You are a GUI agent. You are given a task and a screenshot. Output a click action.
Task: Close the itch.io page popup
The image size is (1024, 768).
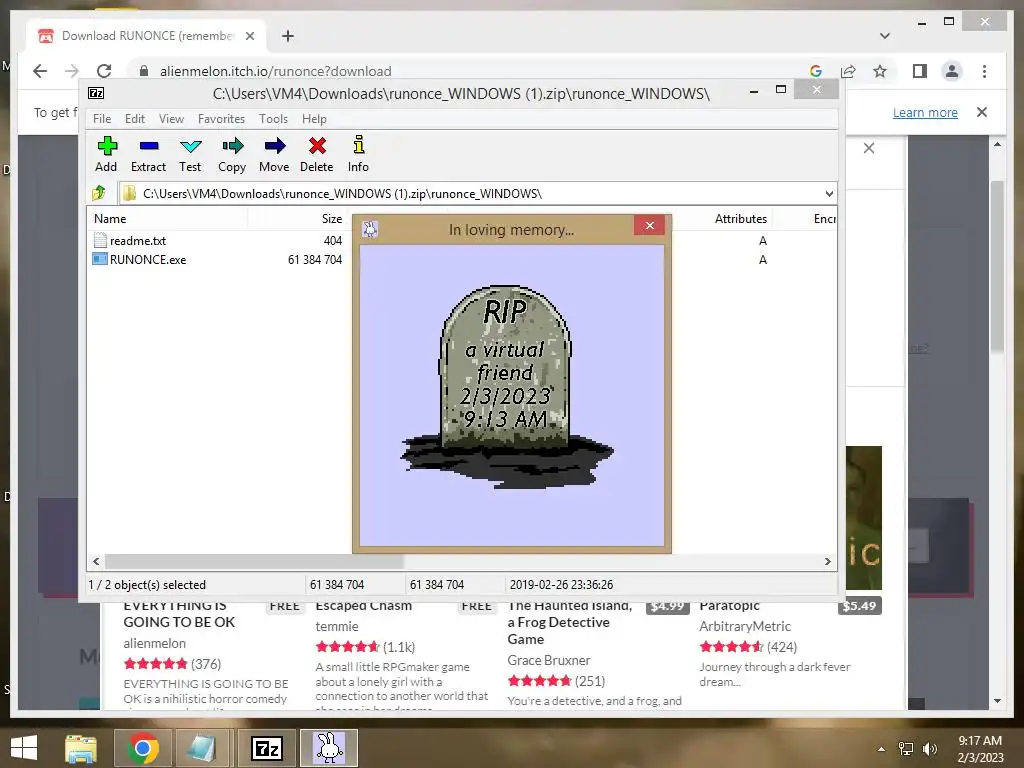[x=869, y=148]
